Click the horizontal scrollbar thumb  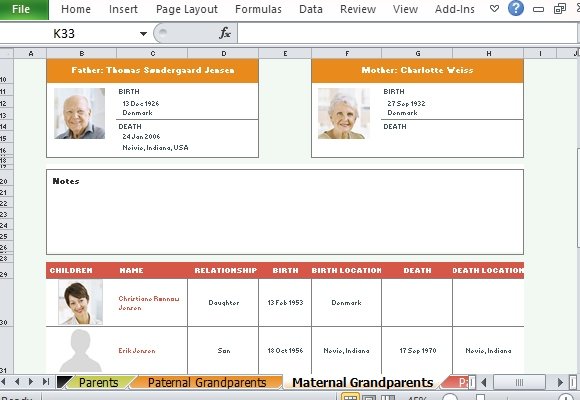tap(519, 382)
